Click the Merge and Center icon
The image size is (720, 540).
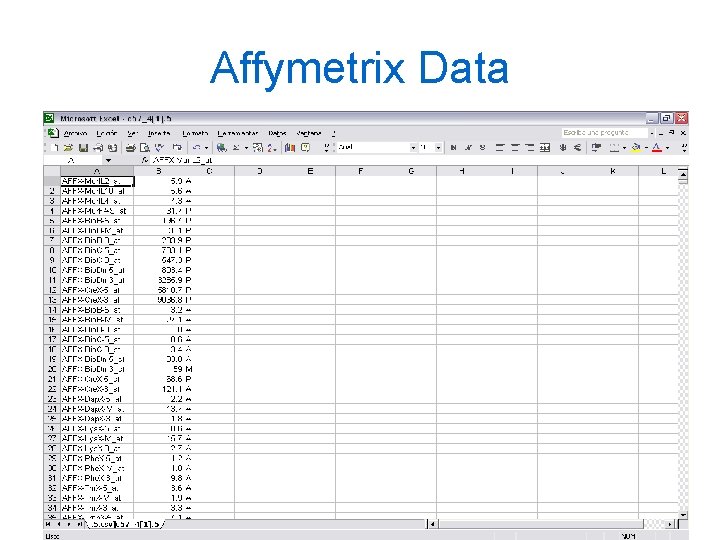545,147
